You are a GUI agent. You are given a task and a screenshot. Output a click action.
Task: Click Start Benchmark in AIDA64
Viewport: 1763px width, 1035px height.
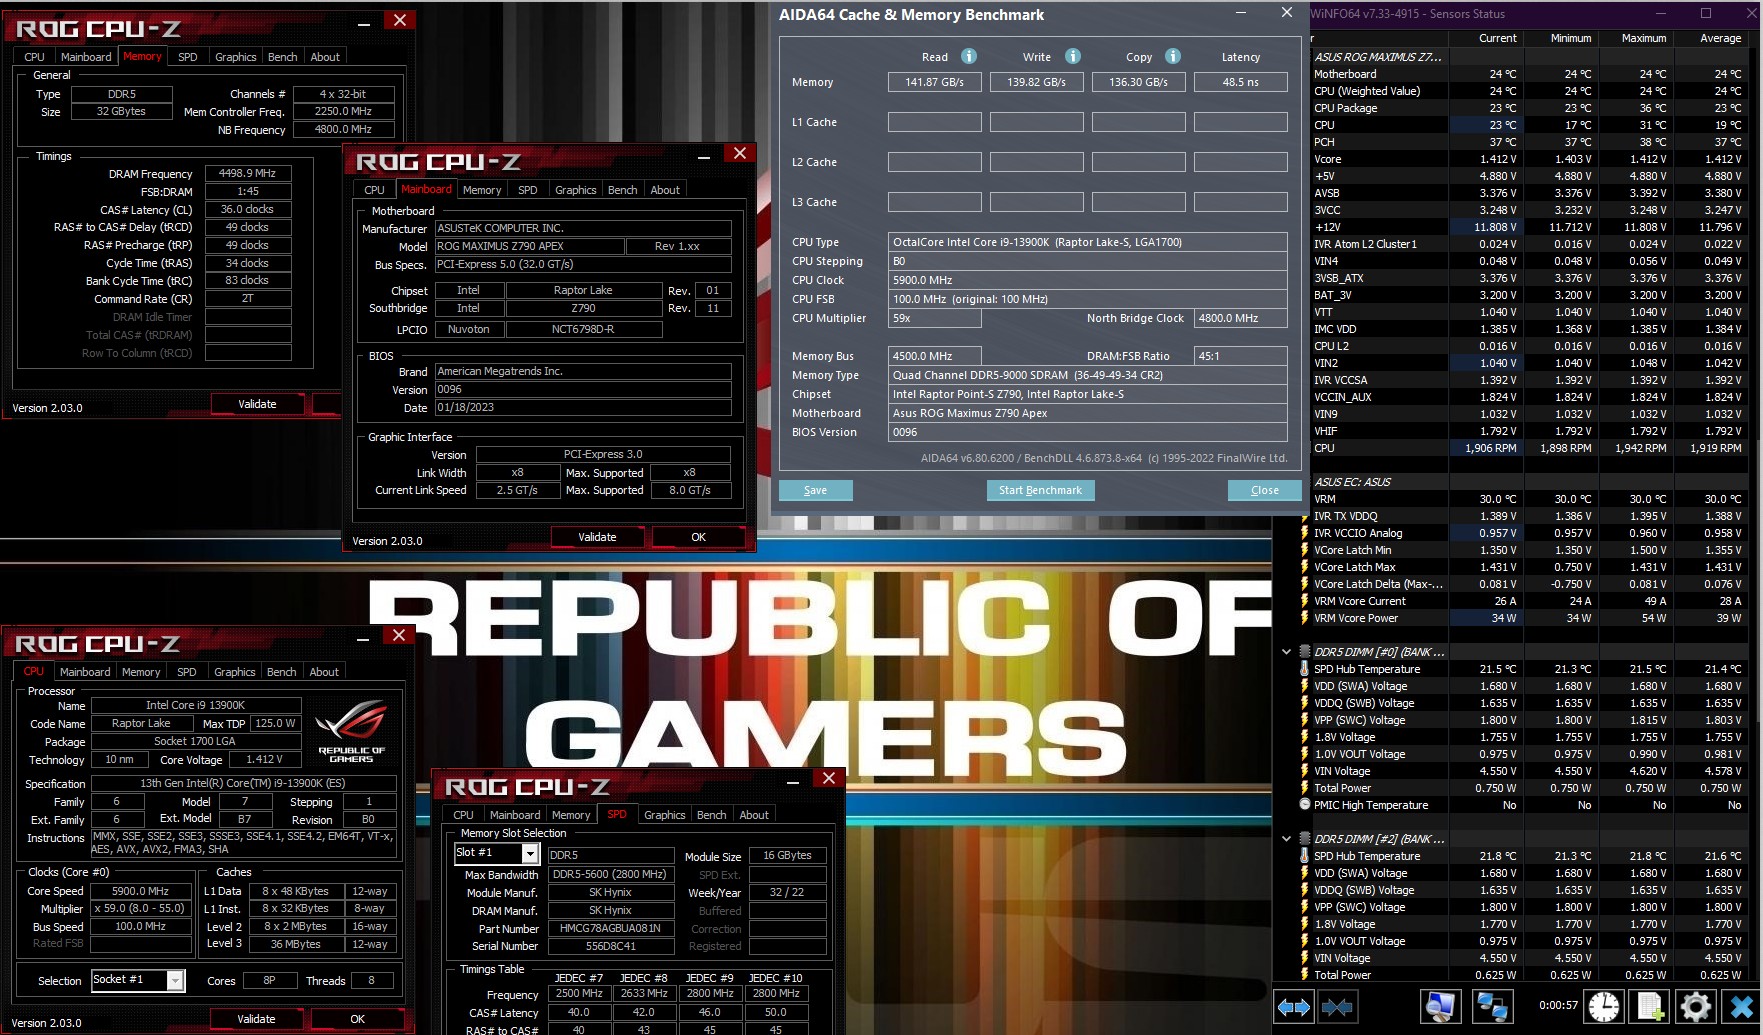(x=1040, y=490)
